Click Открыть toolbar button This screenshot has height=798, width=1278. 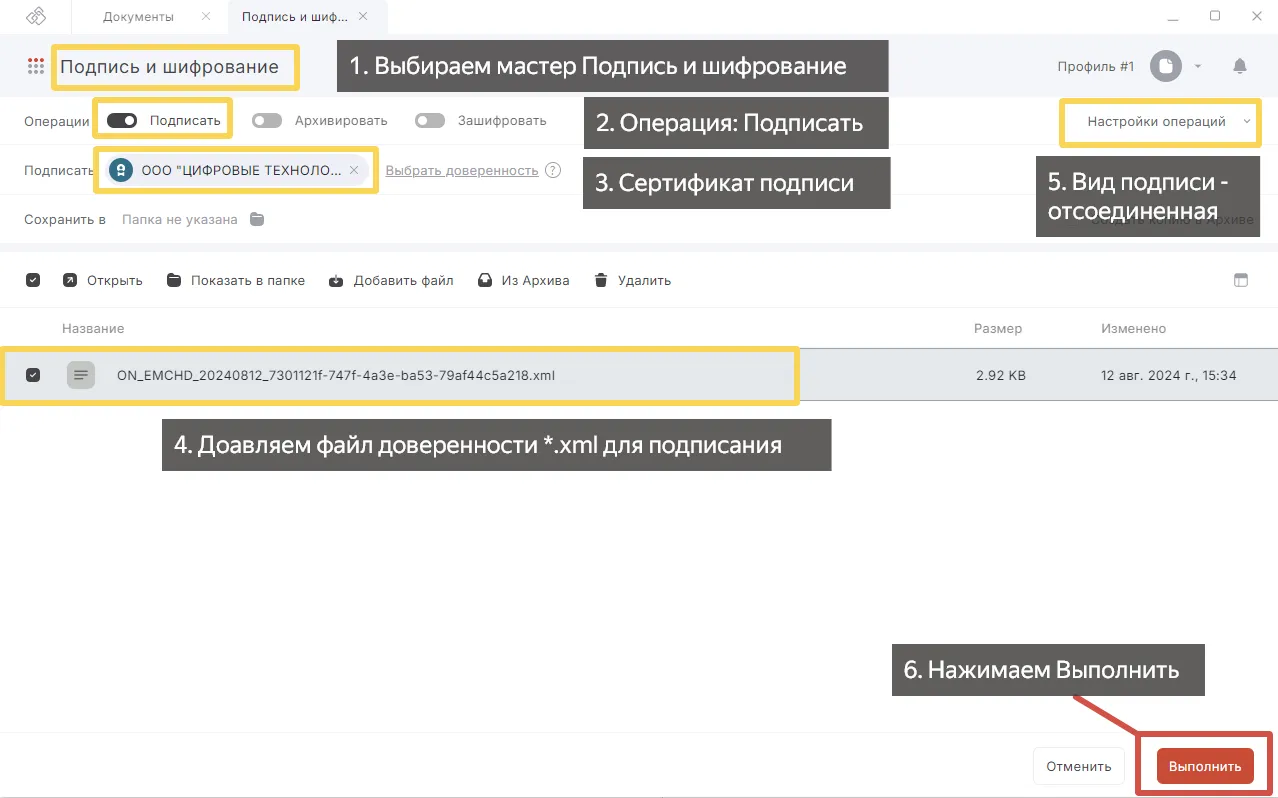click(103, 280)
